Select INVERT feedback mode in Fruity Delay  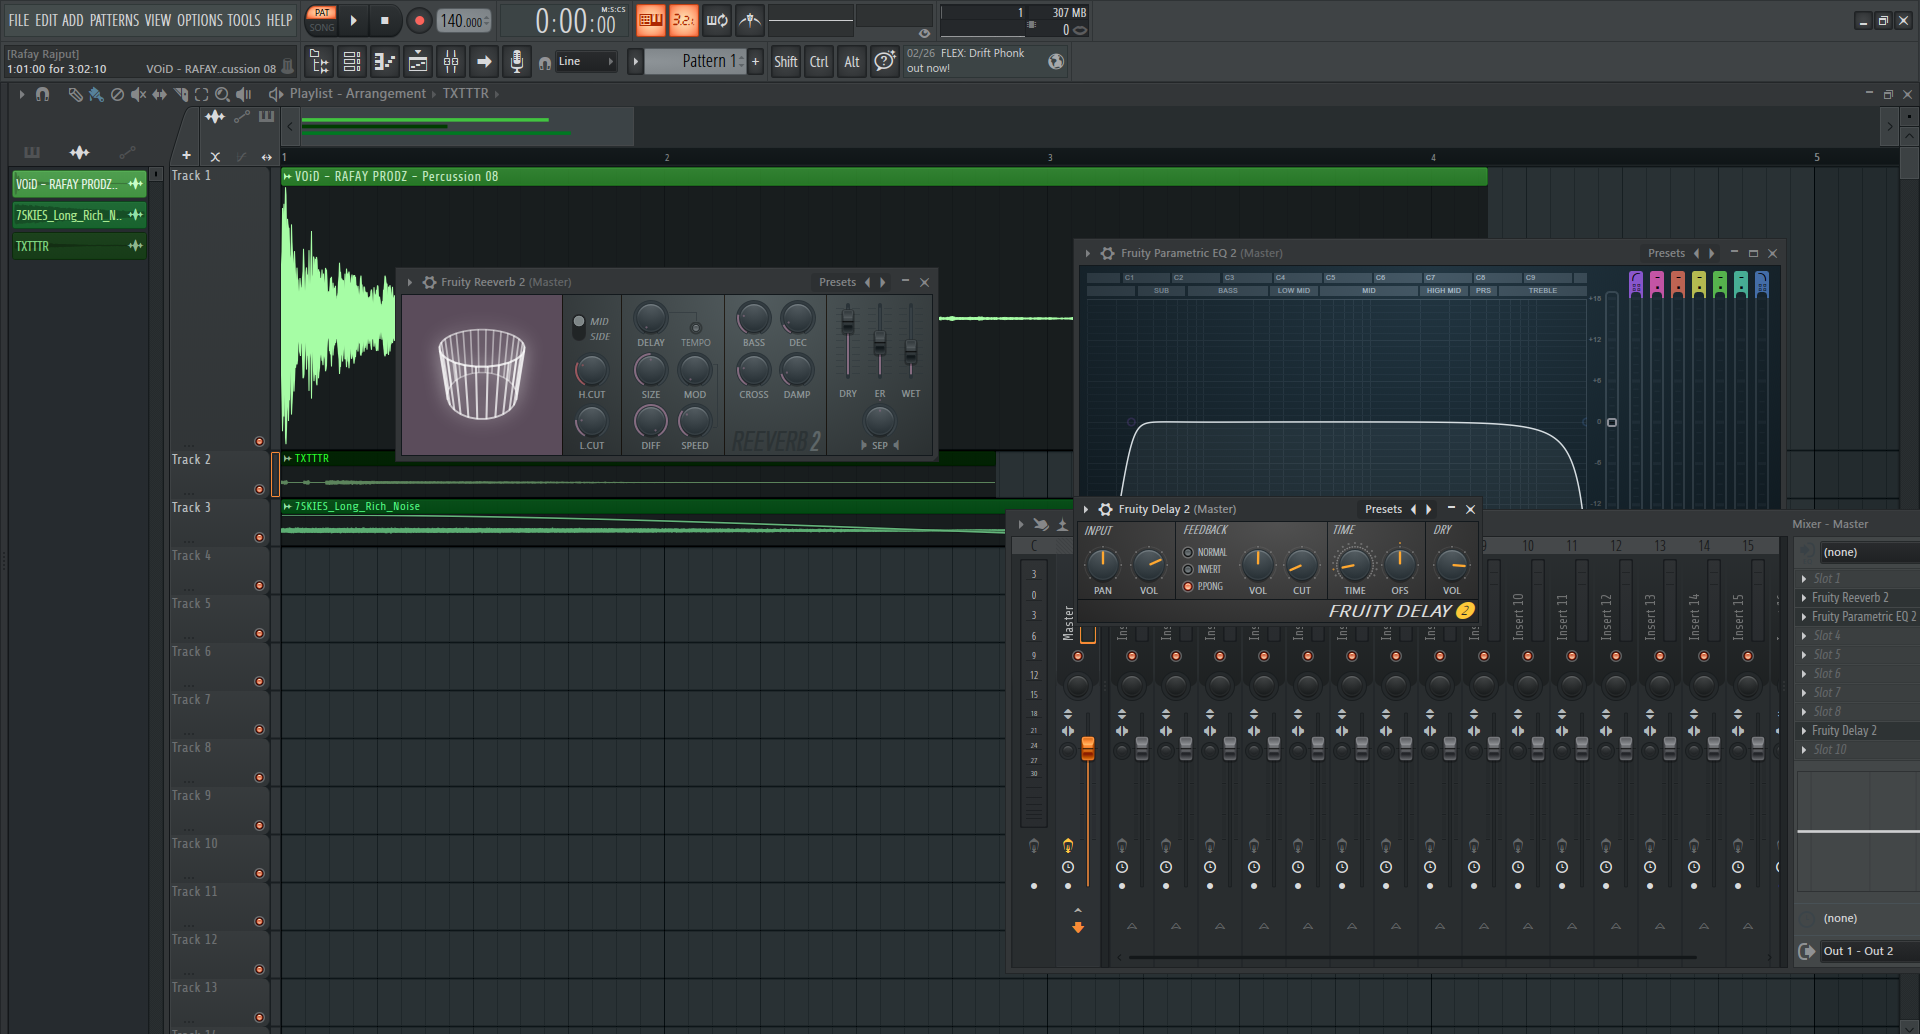[x=1188, y=570]
